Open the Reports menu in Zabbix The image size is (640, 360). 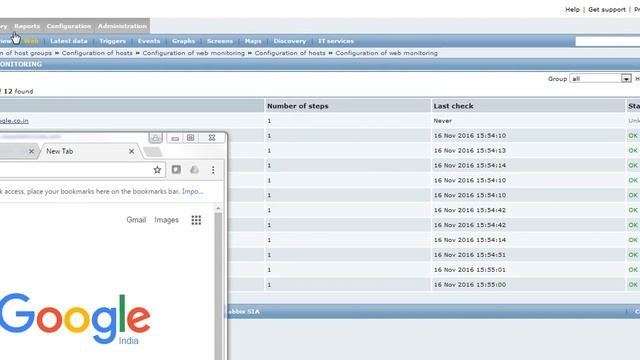pos(27,26)
